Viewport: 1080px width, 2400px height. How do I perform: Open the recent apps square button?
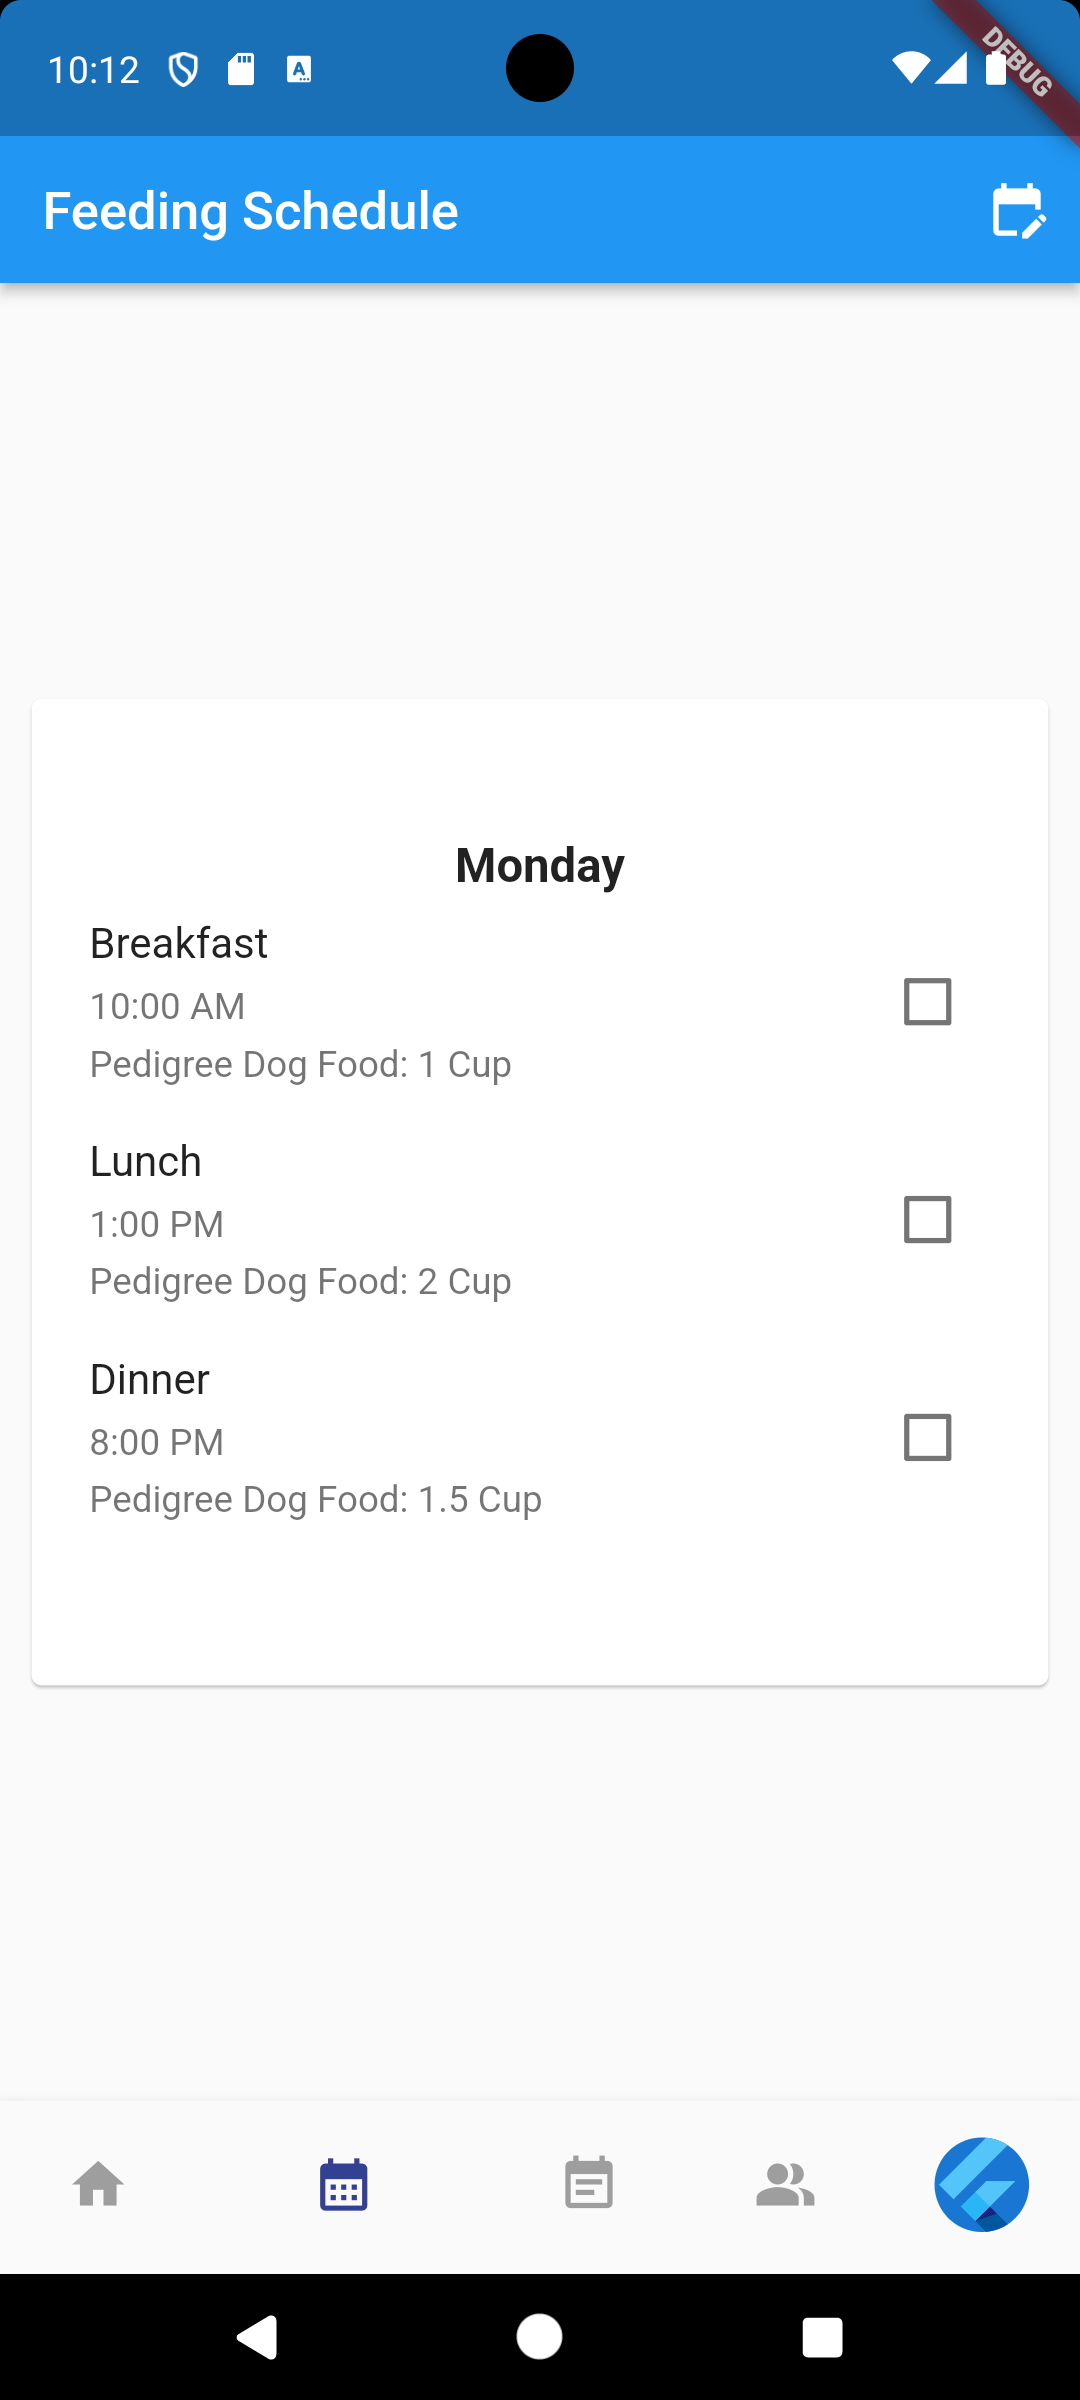click(x=822, y=2338)
